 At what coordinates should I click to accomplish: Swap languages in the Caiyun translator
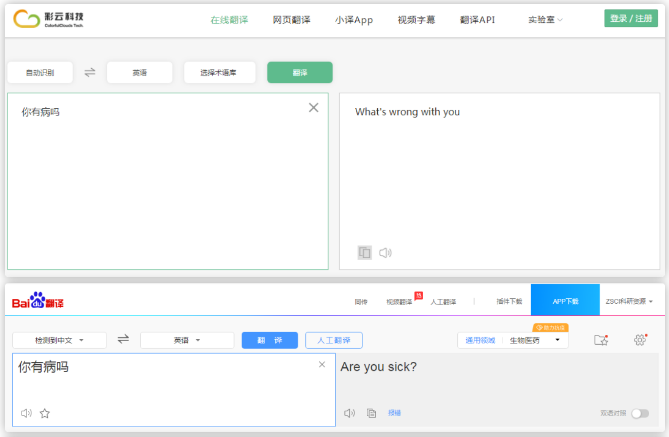(90, 72)
